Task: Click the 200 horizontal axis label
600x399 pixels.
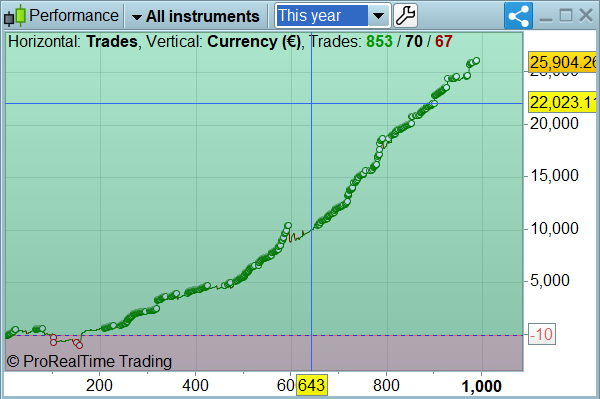Action: 99,385
